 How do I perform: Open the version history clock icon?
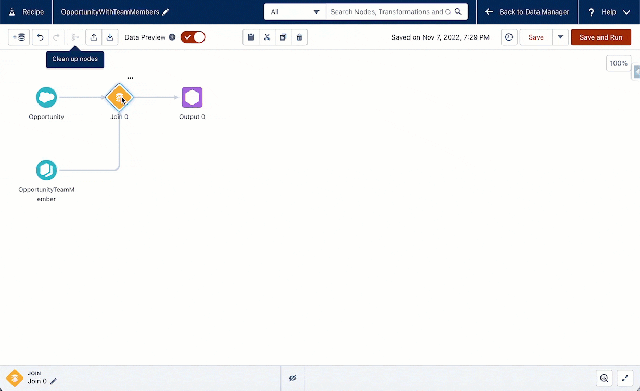509,37
